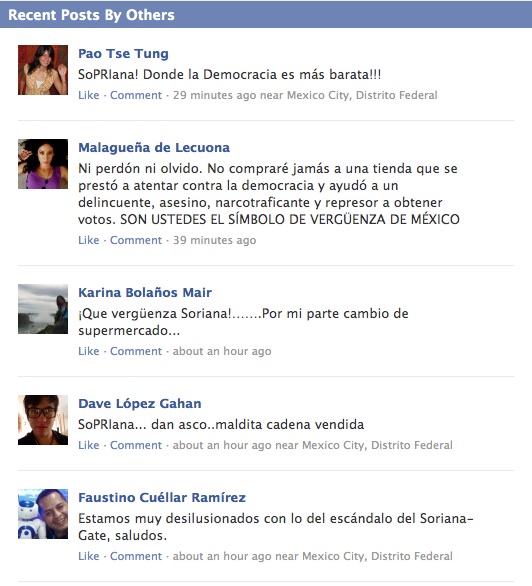Comment on Karina Bolaños Mair's post

[x=136, y=351]
